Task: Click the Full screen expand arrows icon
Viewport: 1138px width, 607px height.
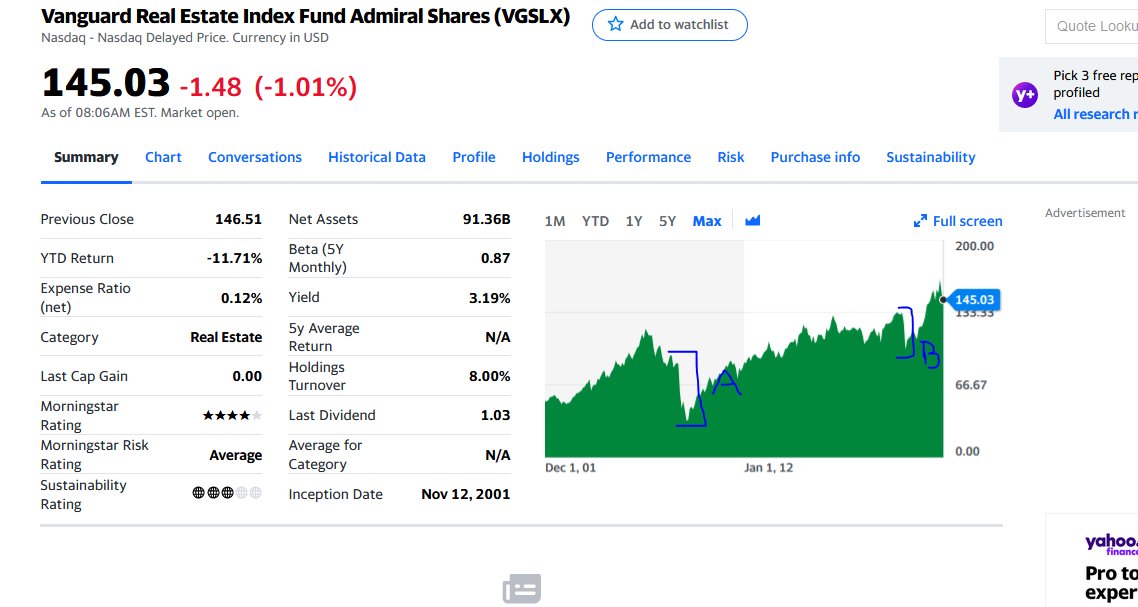Action: click(920, 221)
